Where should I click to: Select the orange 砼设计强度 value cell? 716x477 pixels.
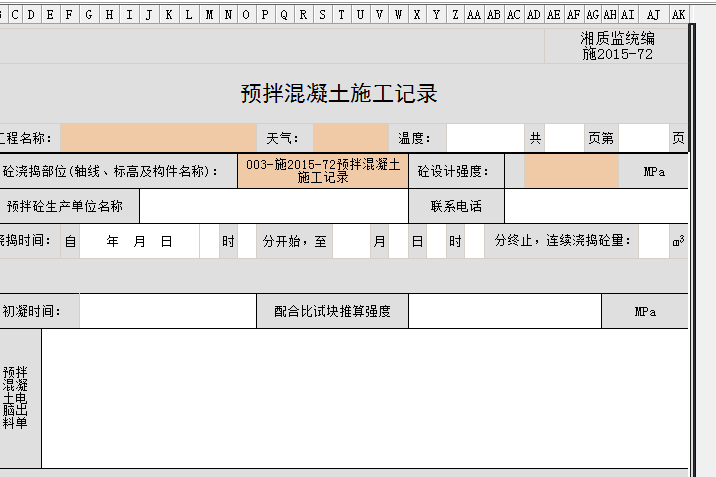coord(571,171)
